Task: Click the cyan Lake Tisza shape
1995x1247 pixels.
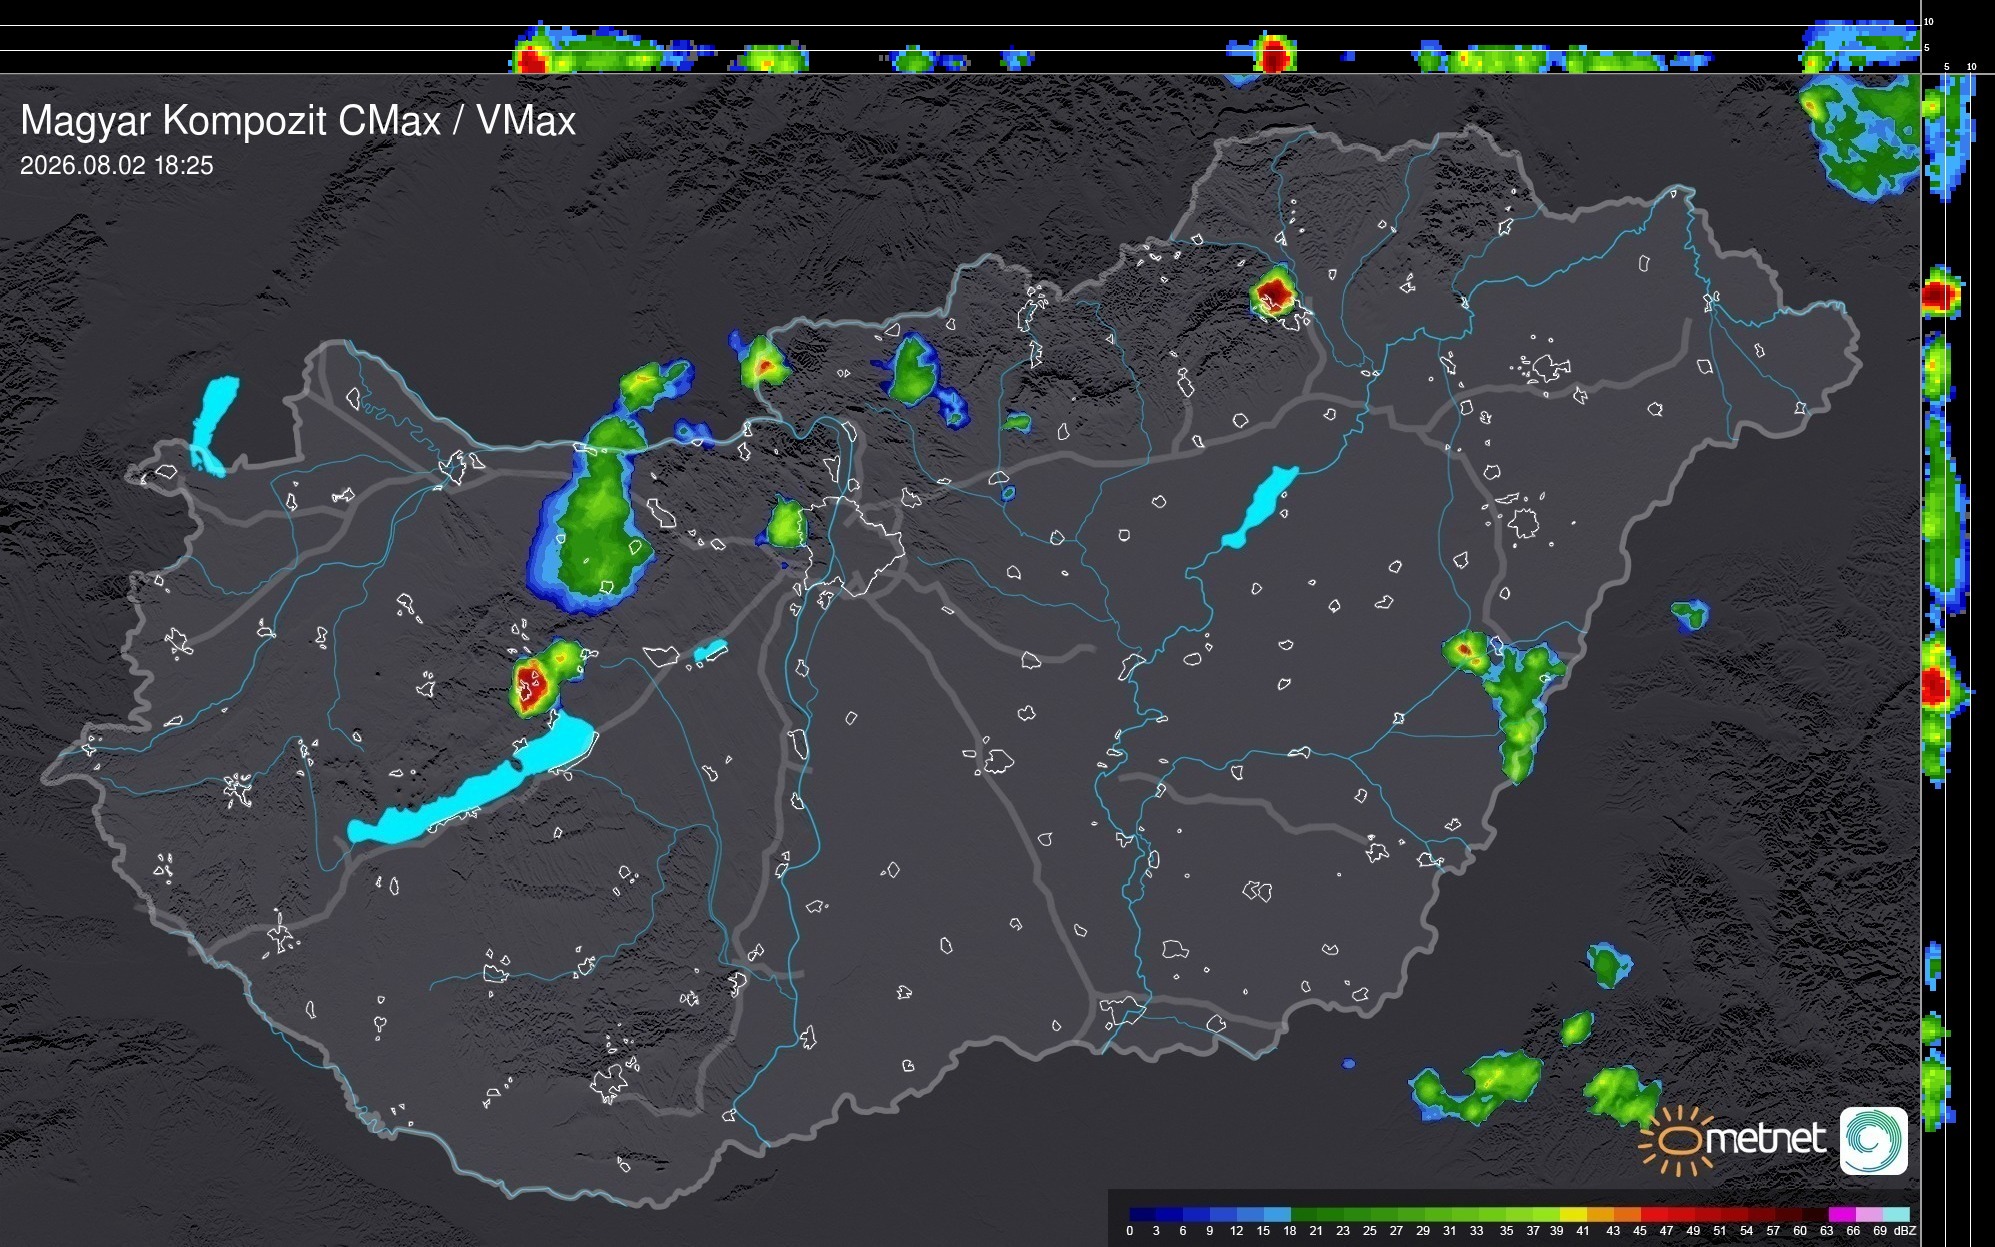Action: point(1260,507)
